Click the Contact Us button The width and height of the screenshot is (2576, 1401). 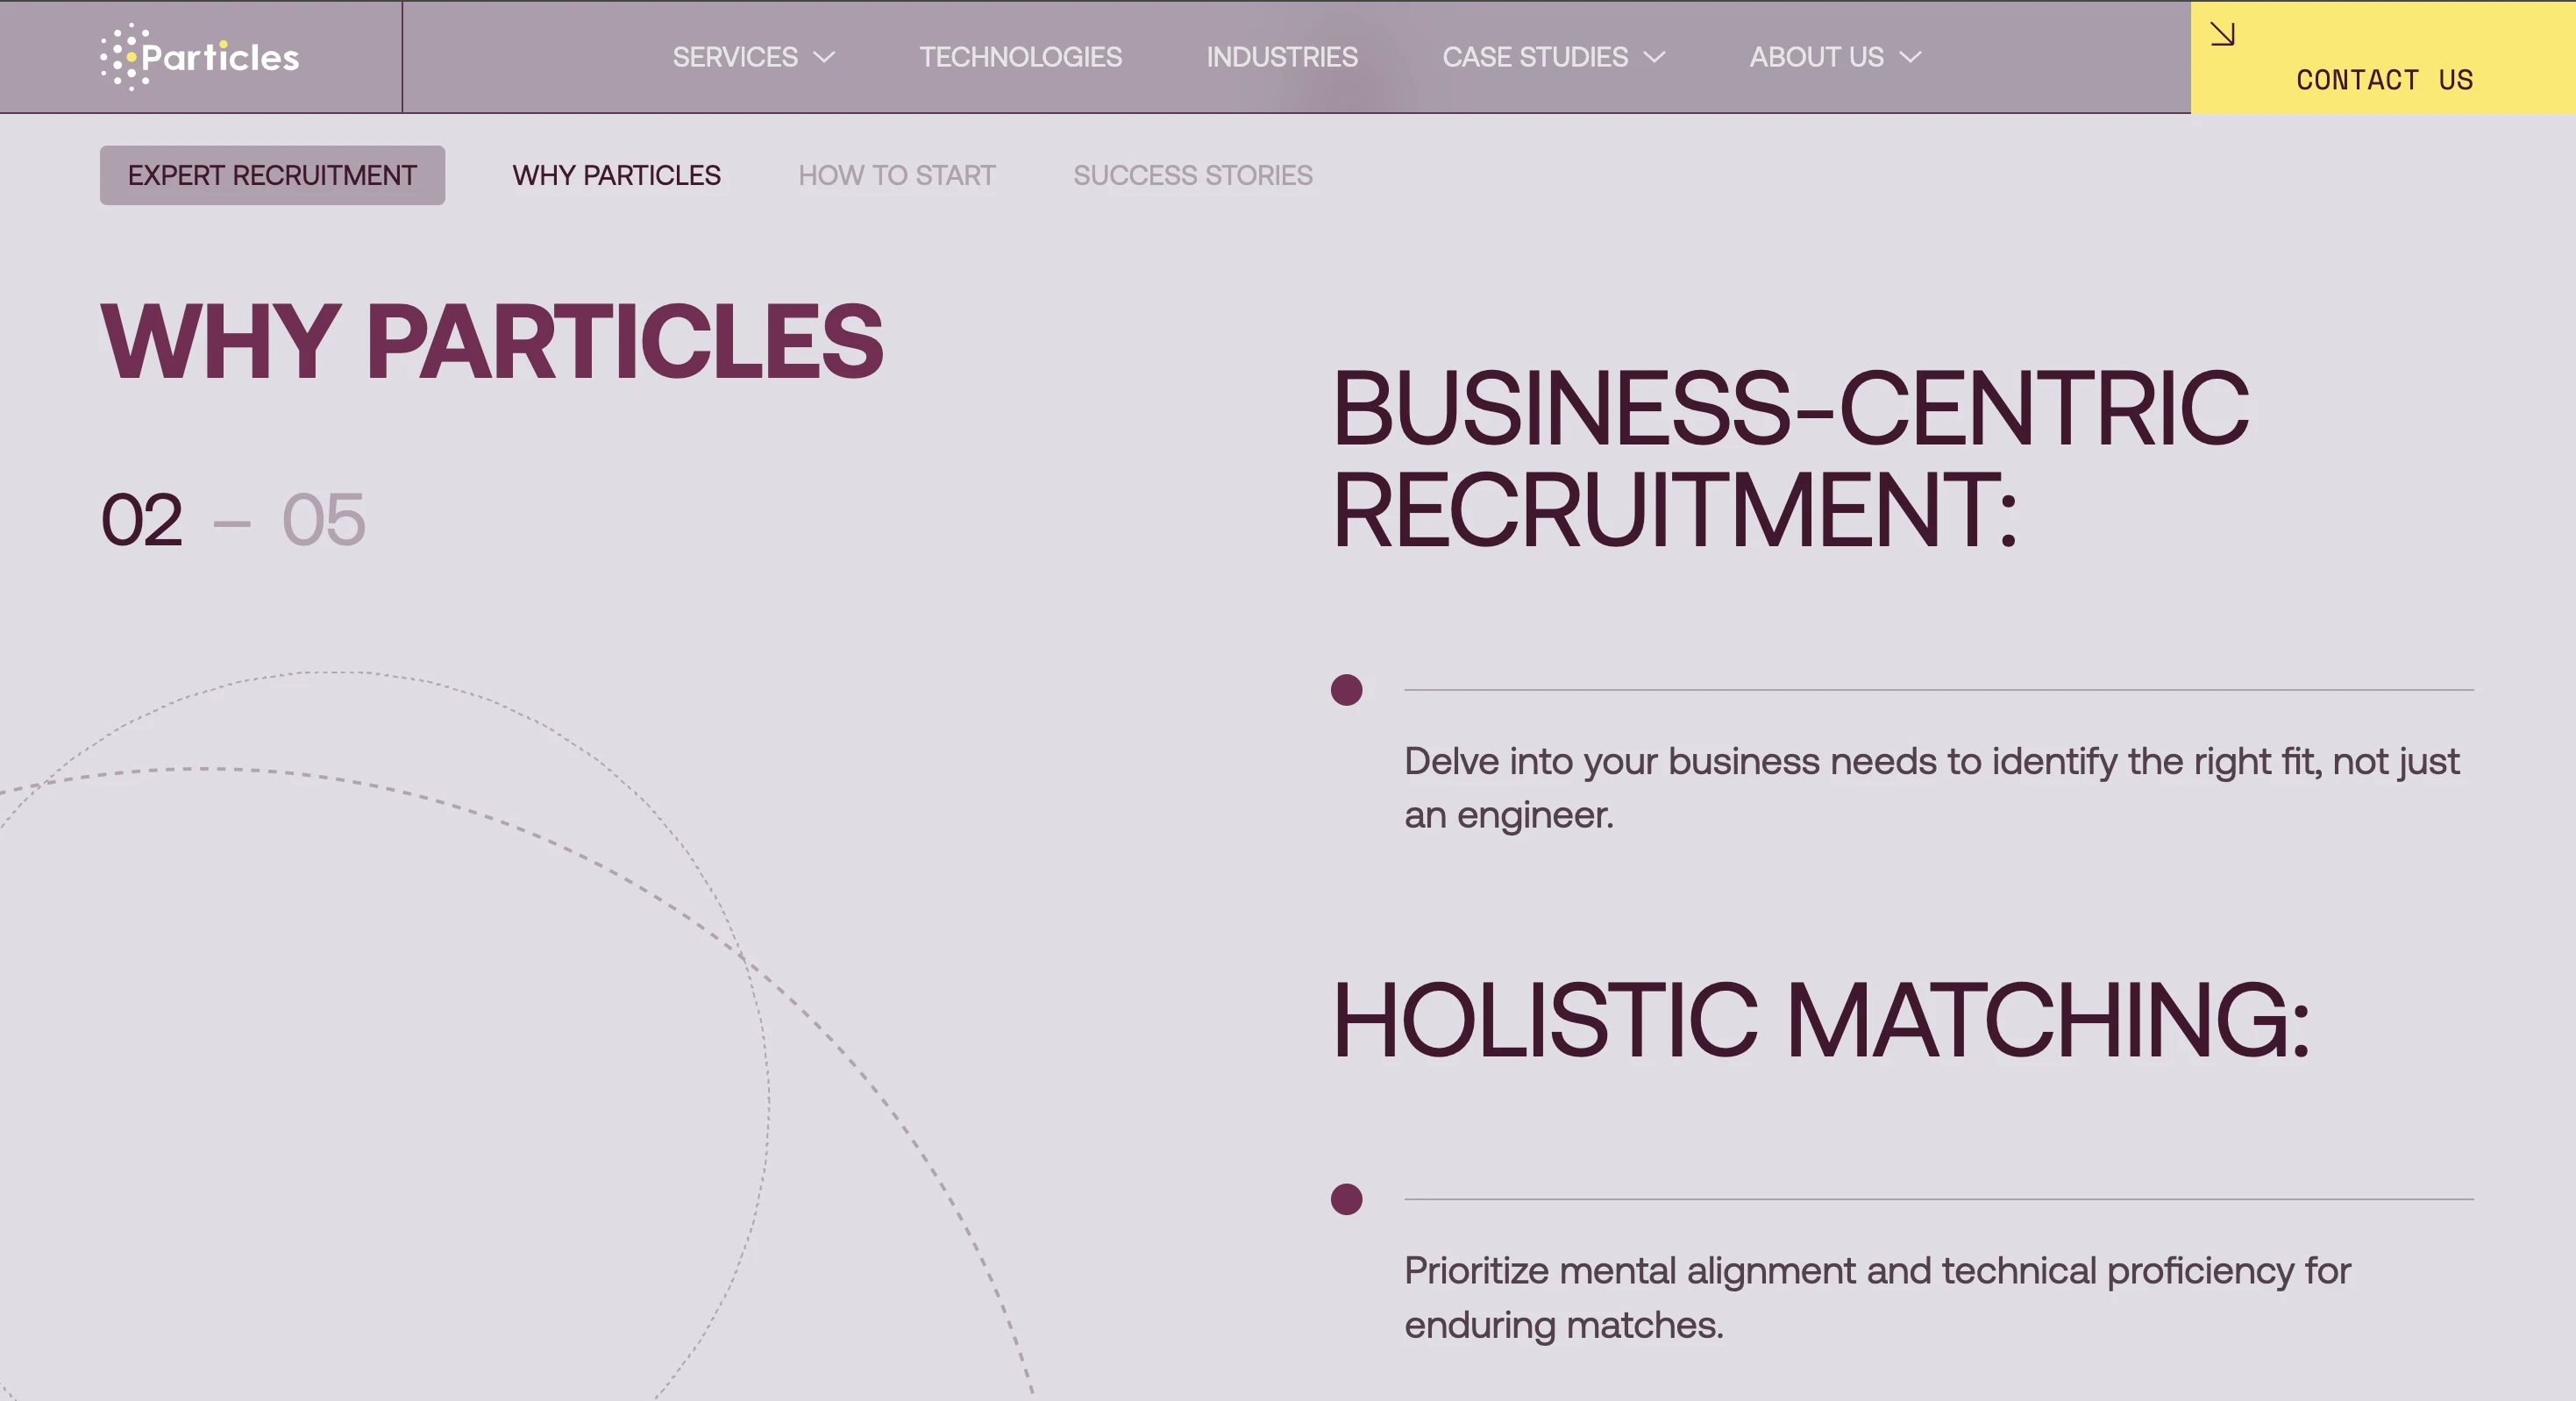coord(2383,78)
